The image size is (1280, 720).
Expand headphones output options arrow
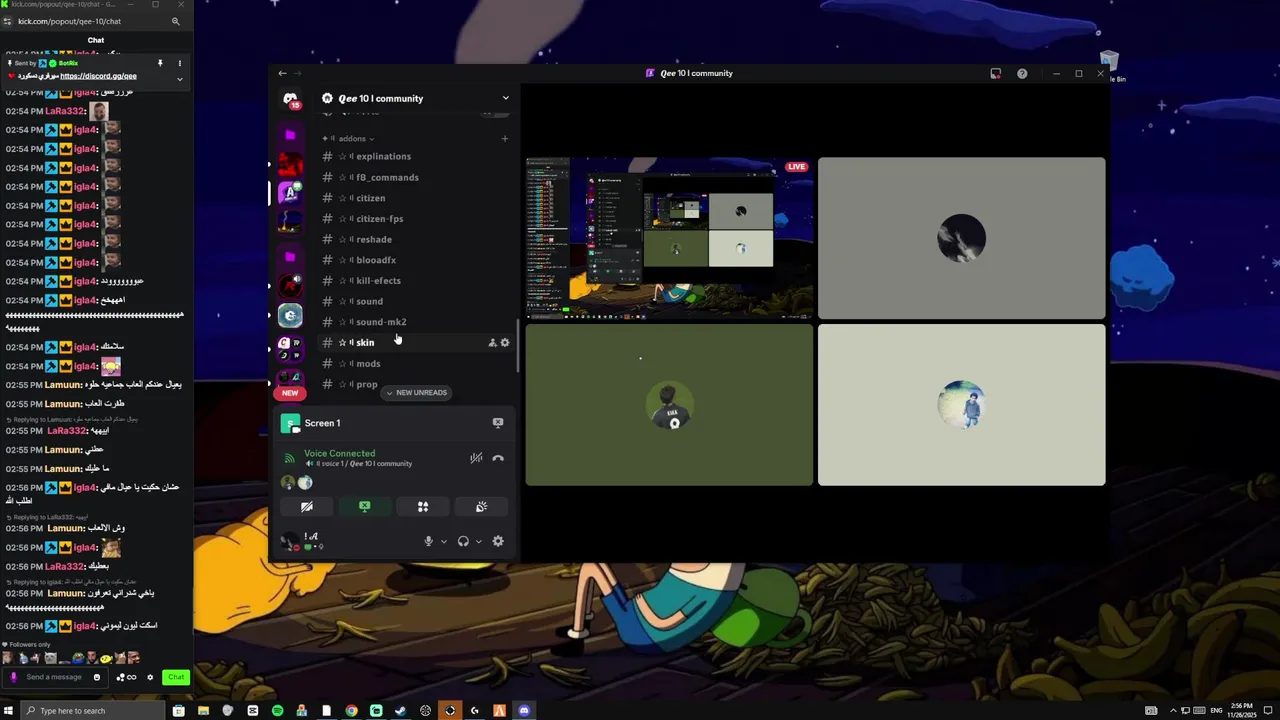pos(478,541)
